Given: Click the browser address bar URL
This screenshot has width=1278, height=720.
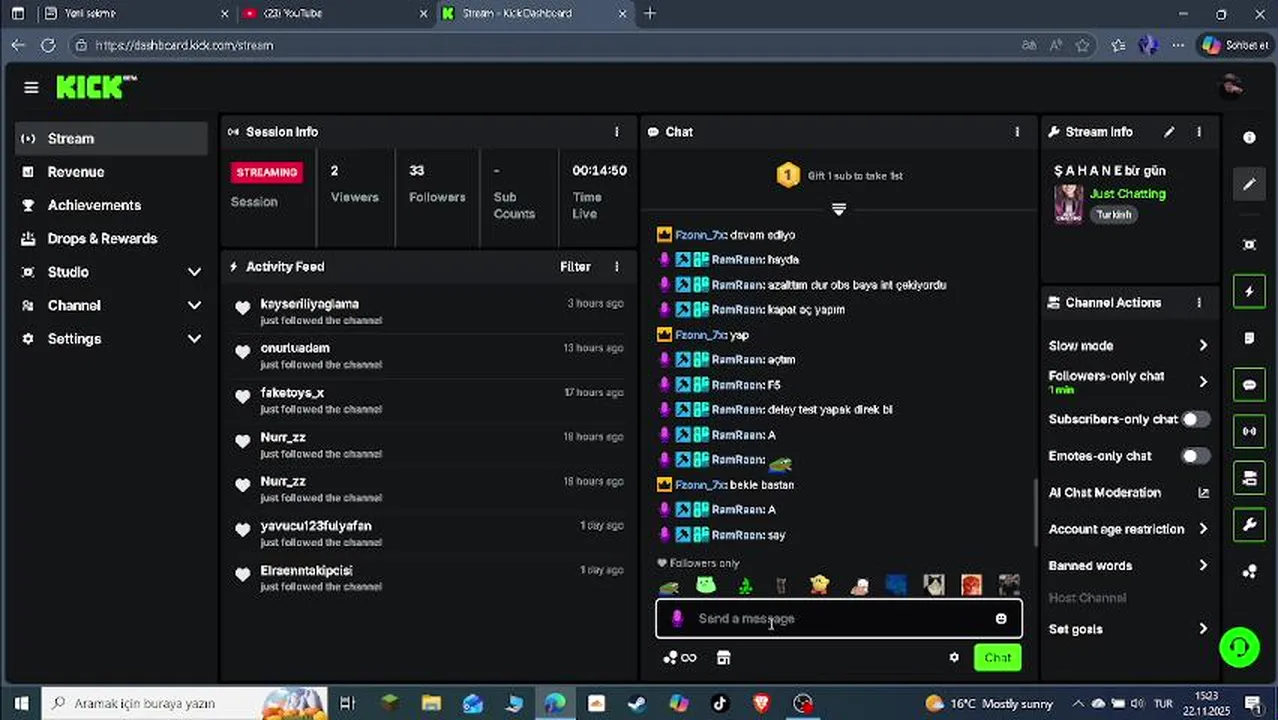Looking at the screenshot, I should 184,45.
